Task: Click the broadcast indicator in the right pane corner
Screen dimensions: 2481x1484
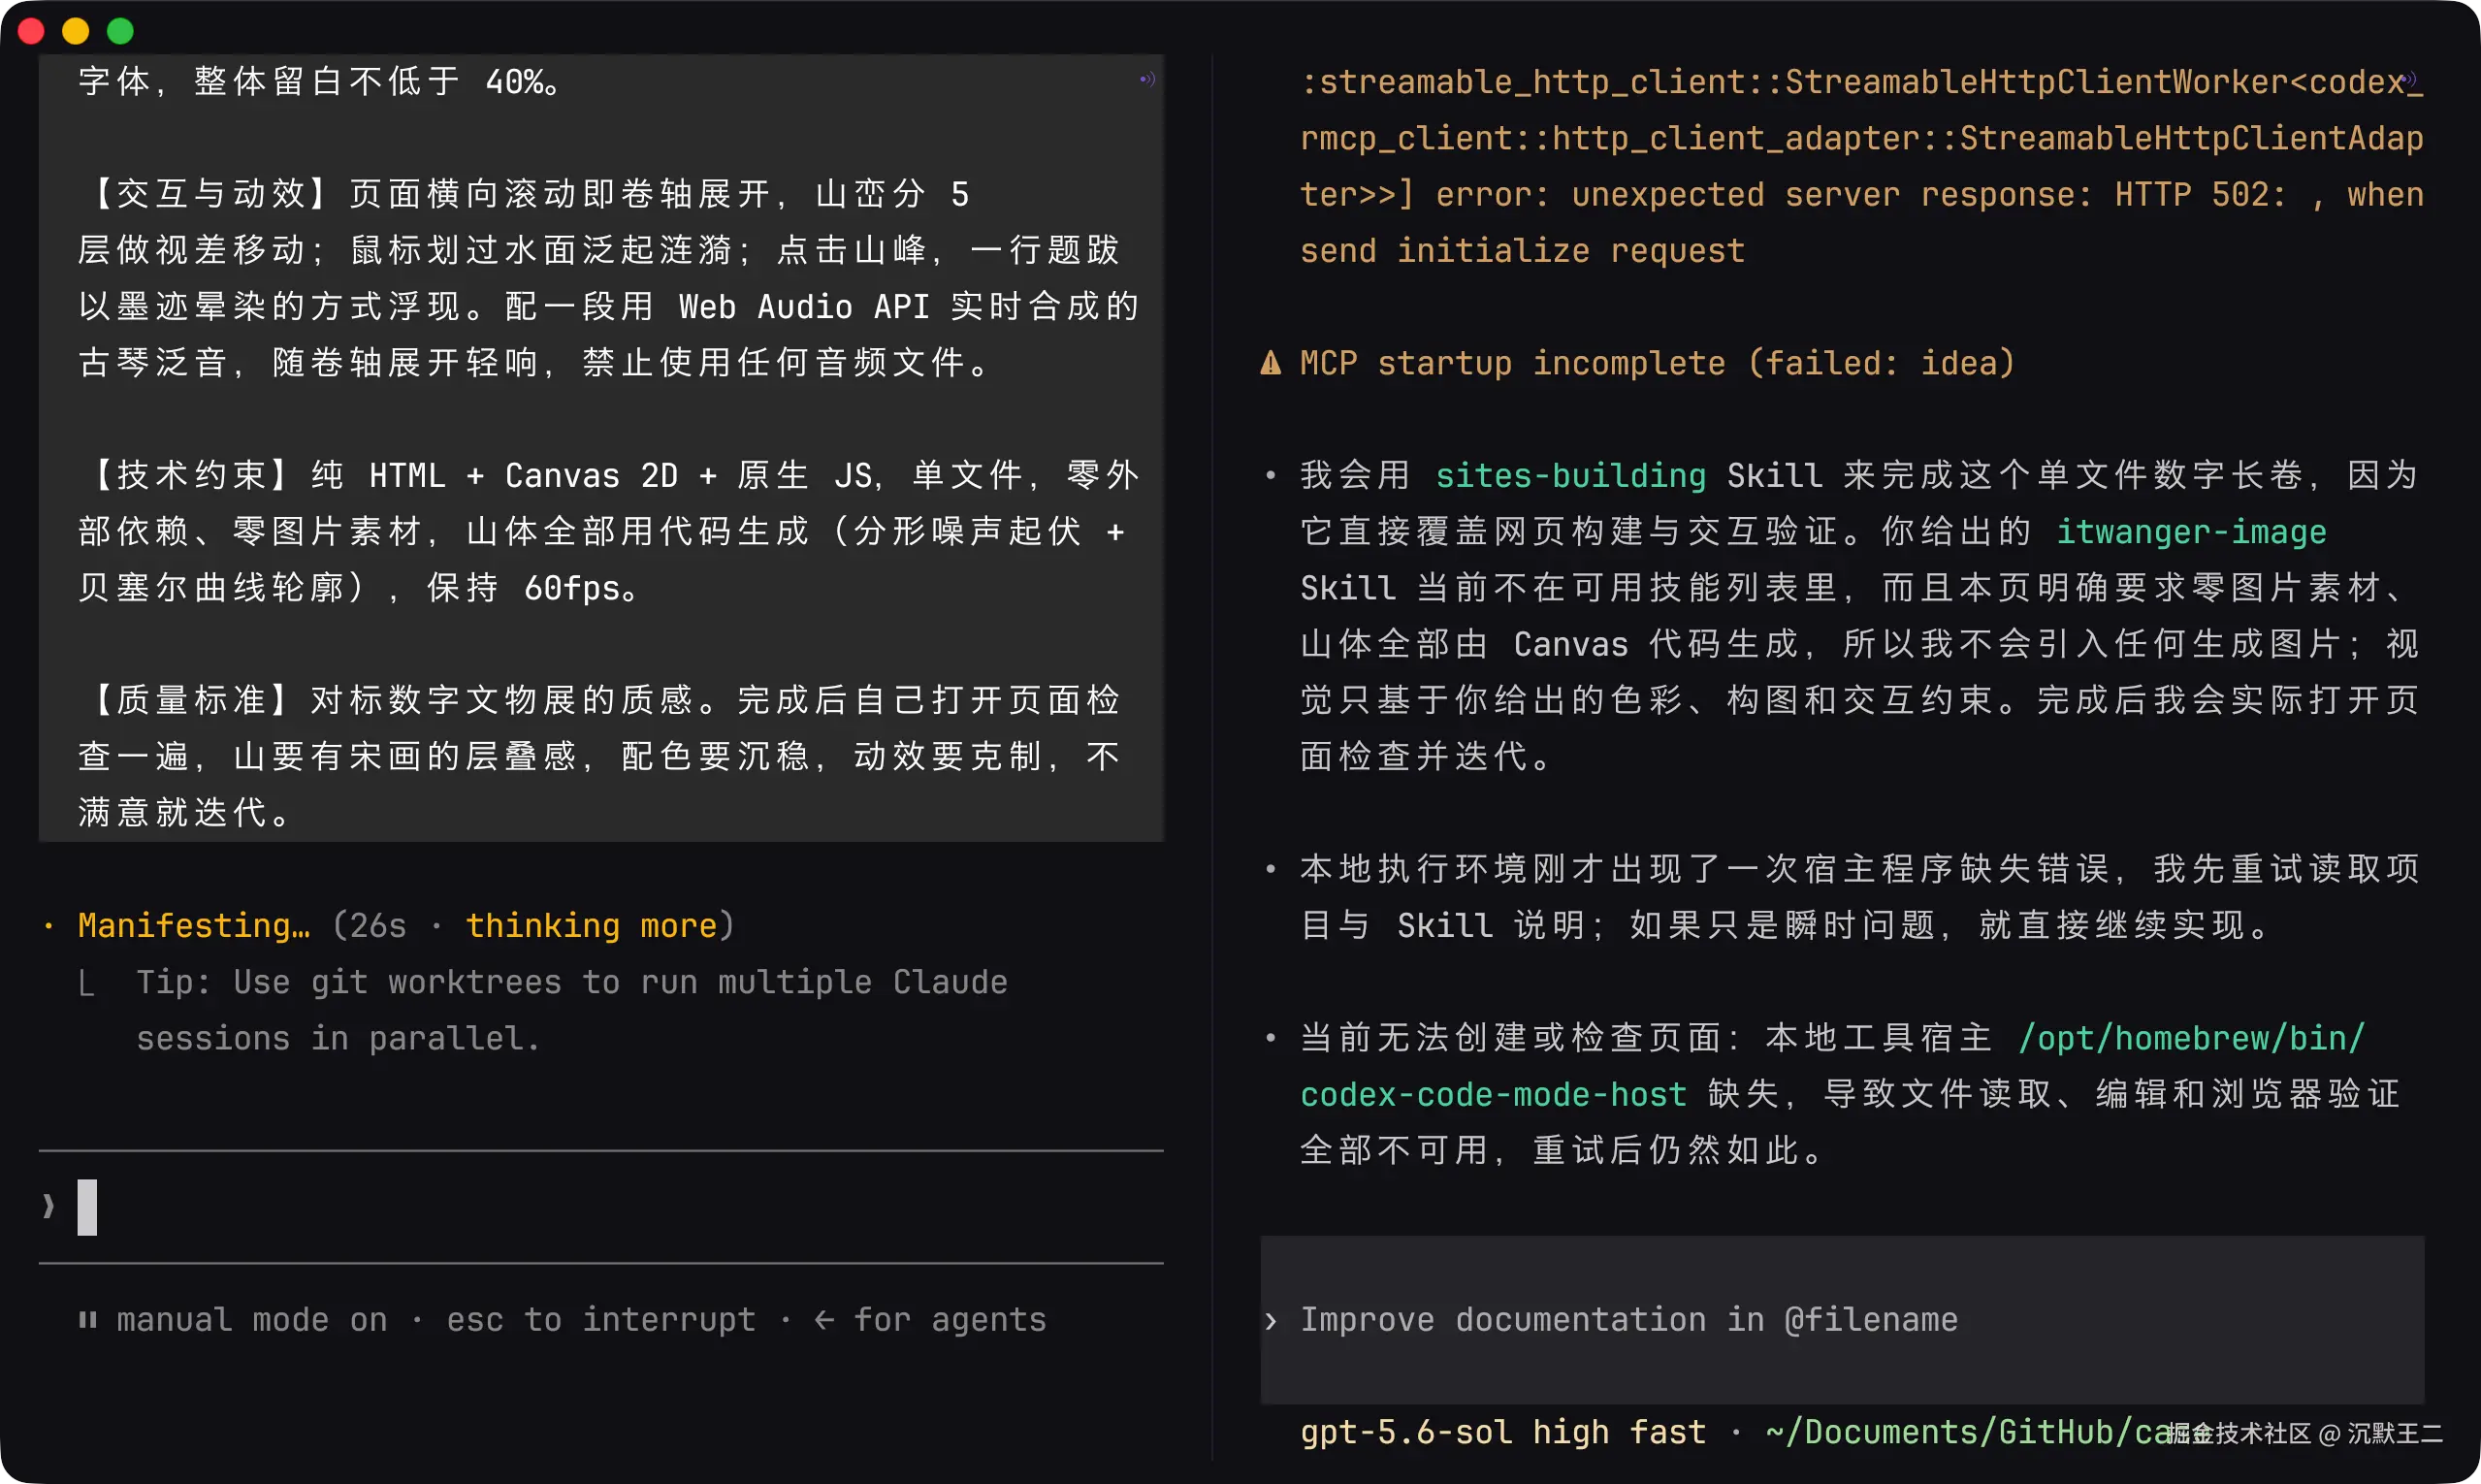Action: tap(2408, 79)
